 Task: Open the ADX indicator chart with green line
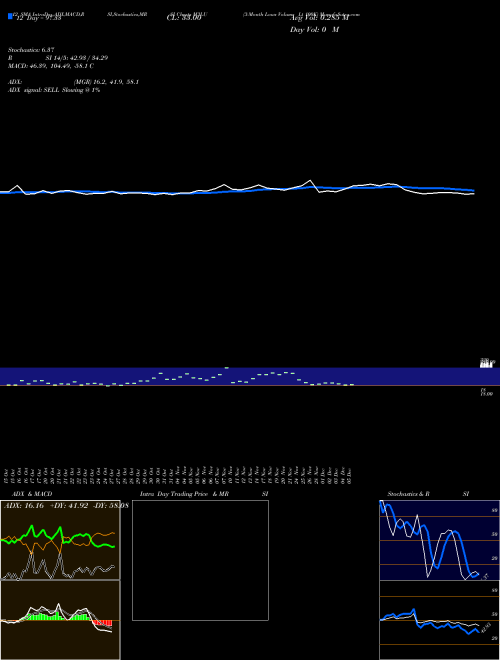point(60,540)
